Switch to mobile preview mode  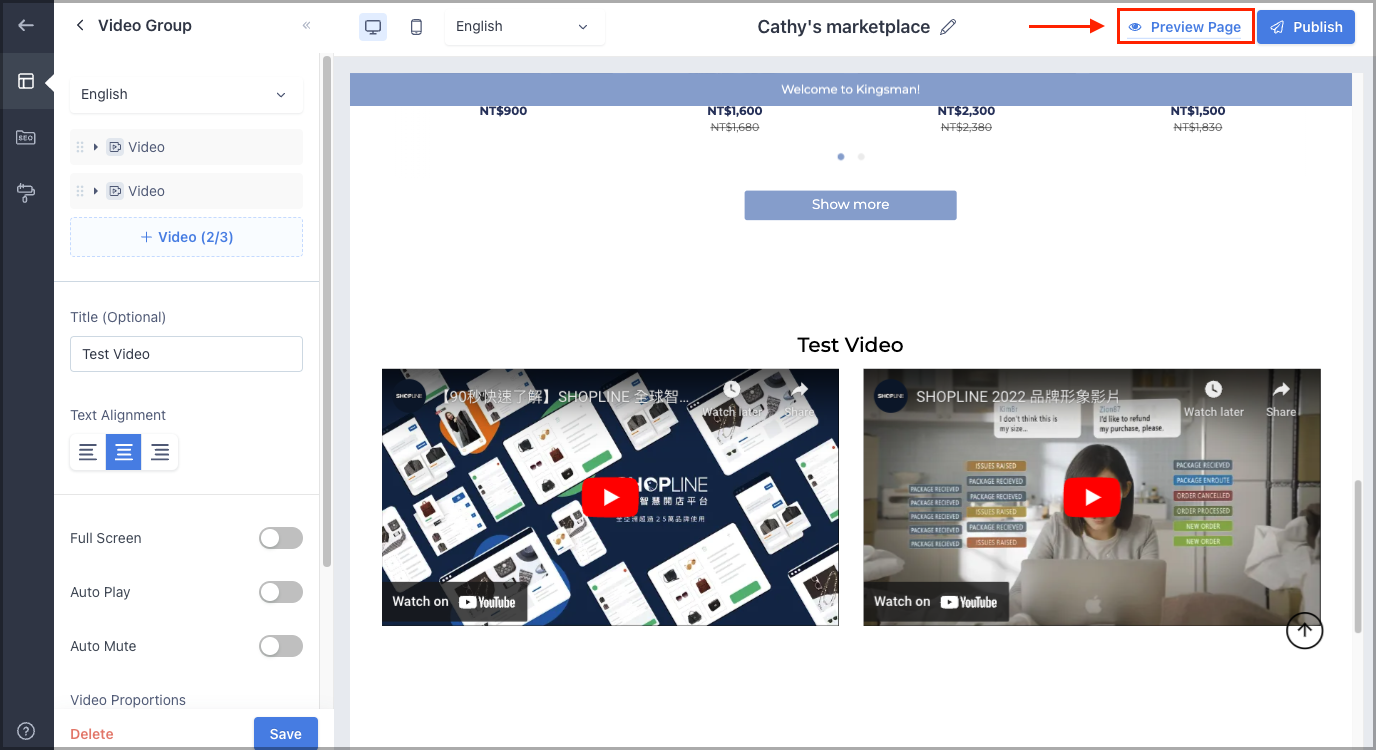click(416, 27)
